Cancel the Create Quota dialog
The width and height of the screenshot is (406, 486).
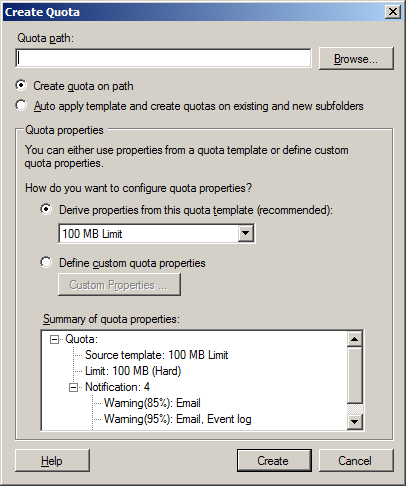click(x=356, y=461)
